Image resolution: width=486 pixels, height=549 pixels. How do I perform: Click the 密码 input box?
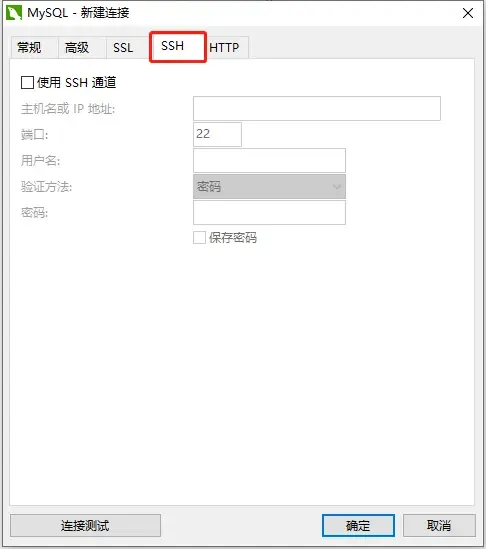(x=269, y=213)
